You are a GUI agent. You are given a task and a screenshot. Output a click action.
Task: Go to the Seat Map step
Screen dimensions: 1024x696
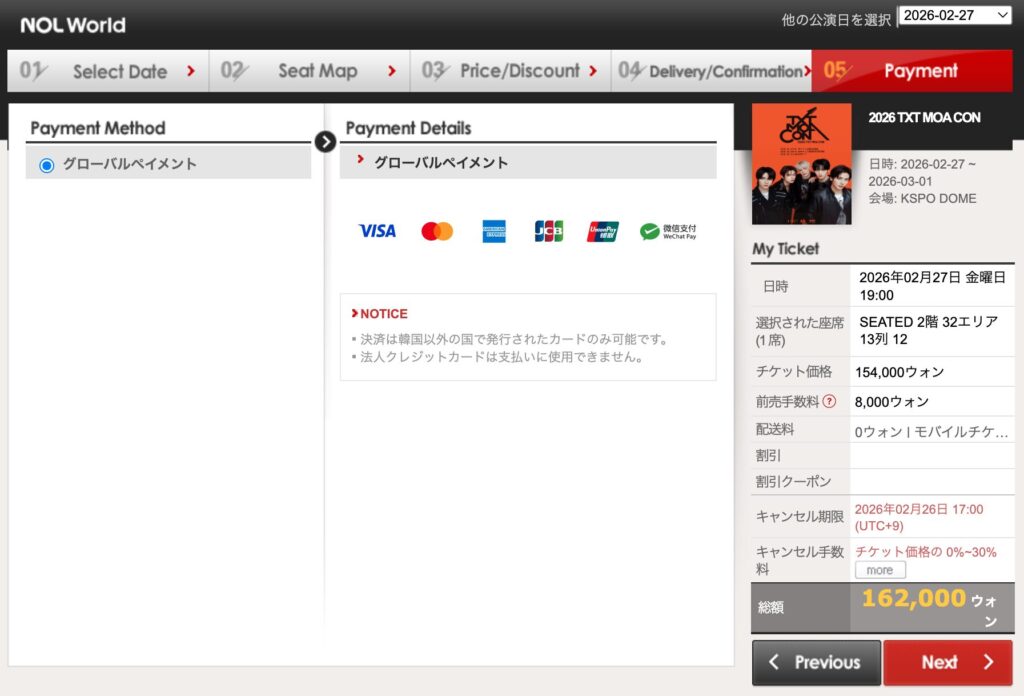[x=310, y=71]
